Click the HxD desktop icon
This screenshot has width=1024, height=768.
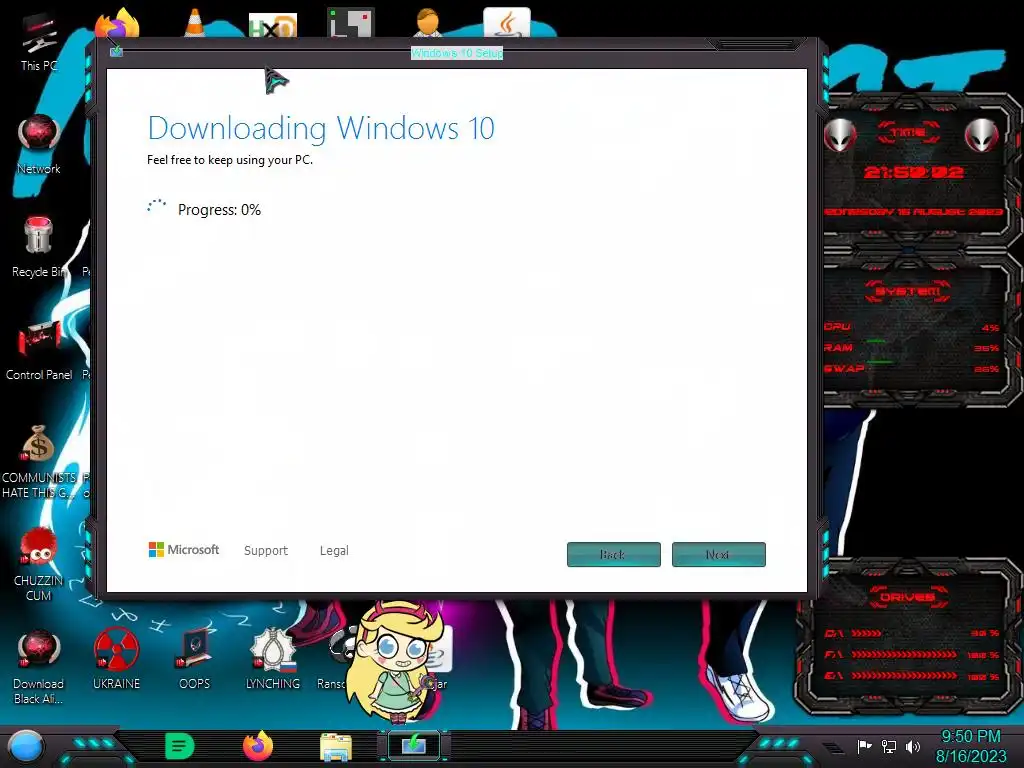(x=273, y=26)
